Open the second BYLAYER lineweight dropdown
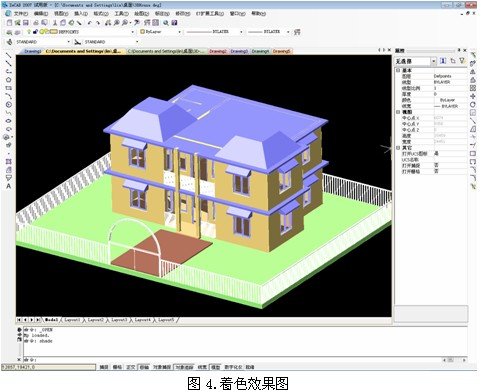492x392 pixels. coord(288,32)
